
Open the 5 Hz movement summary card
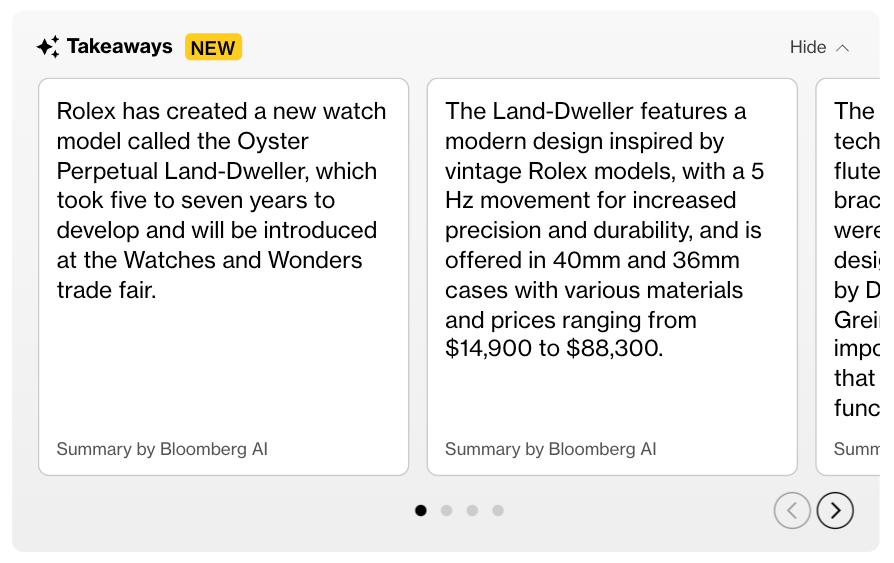[x=612, y=277]
